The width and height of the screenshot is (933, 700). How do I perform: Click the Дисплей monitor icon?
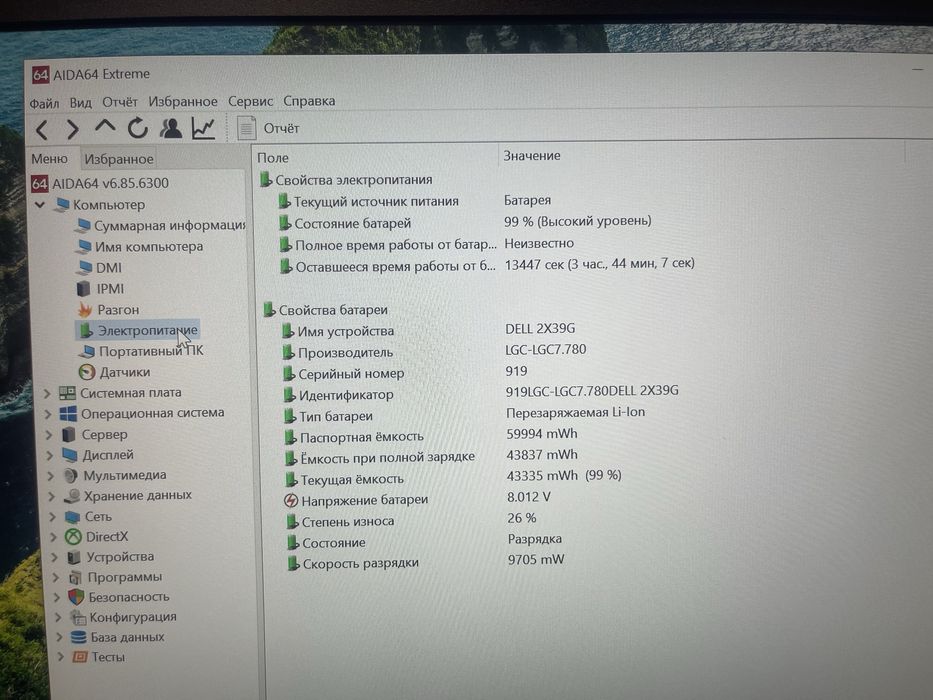click(x=70, y=455)
